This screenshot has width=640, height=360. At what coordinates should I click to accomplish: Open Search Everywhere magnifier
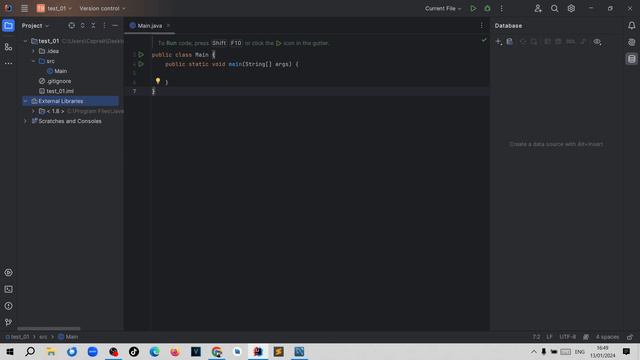pyautogui.click(x=554, y=8)
